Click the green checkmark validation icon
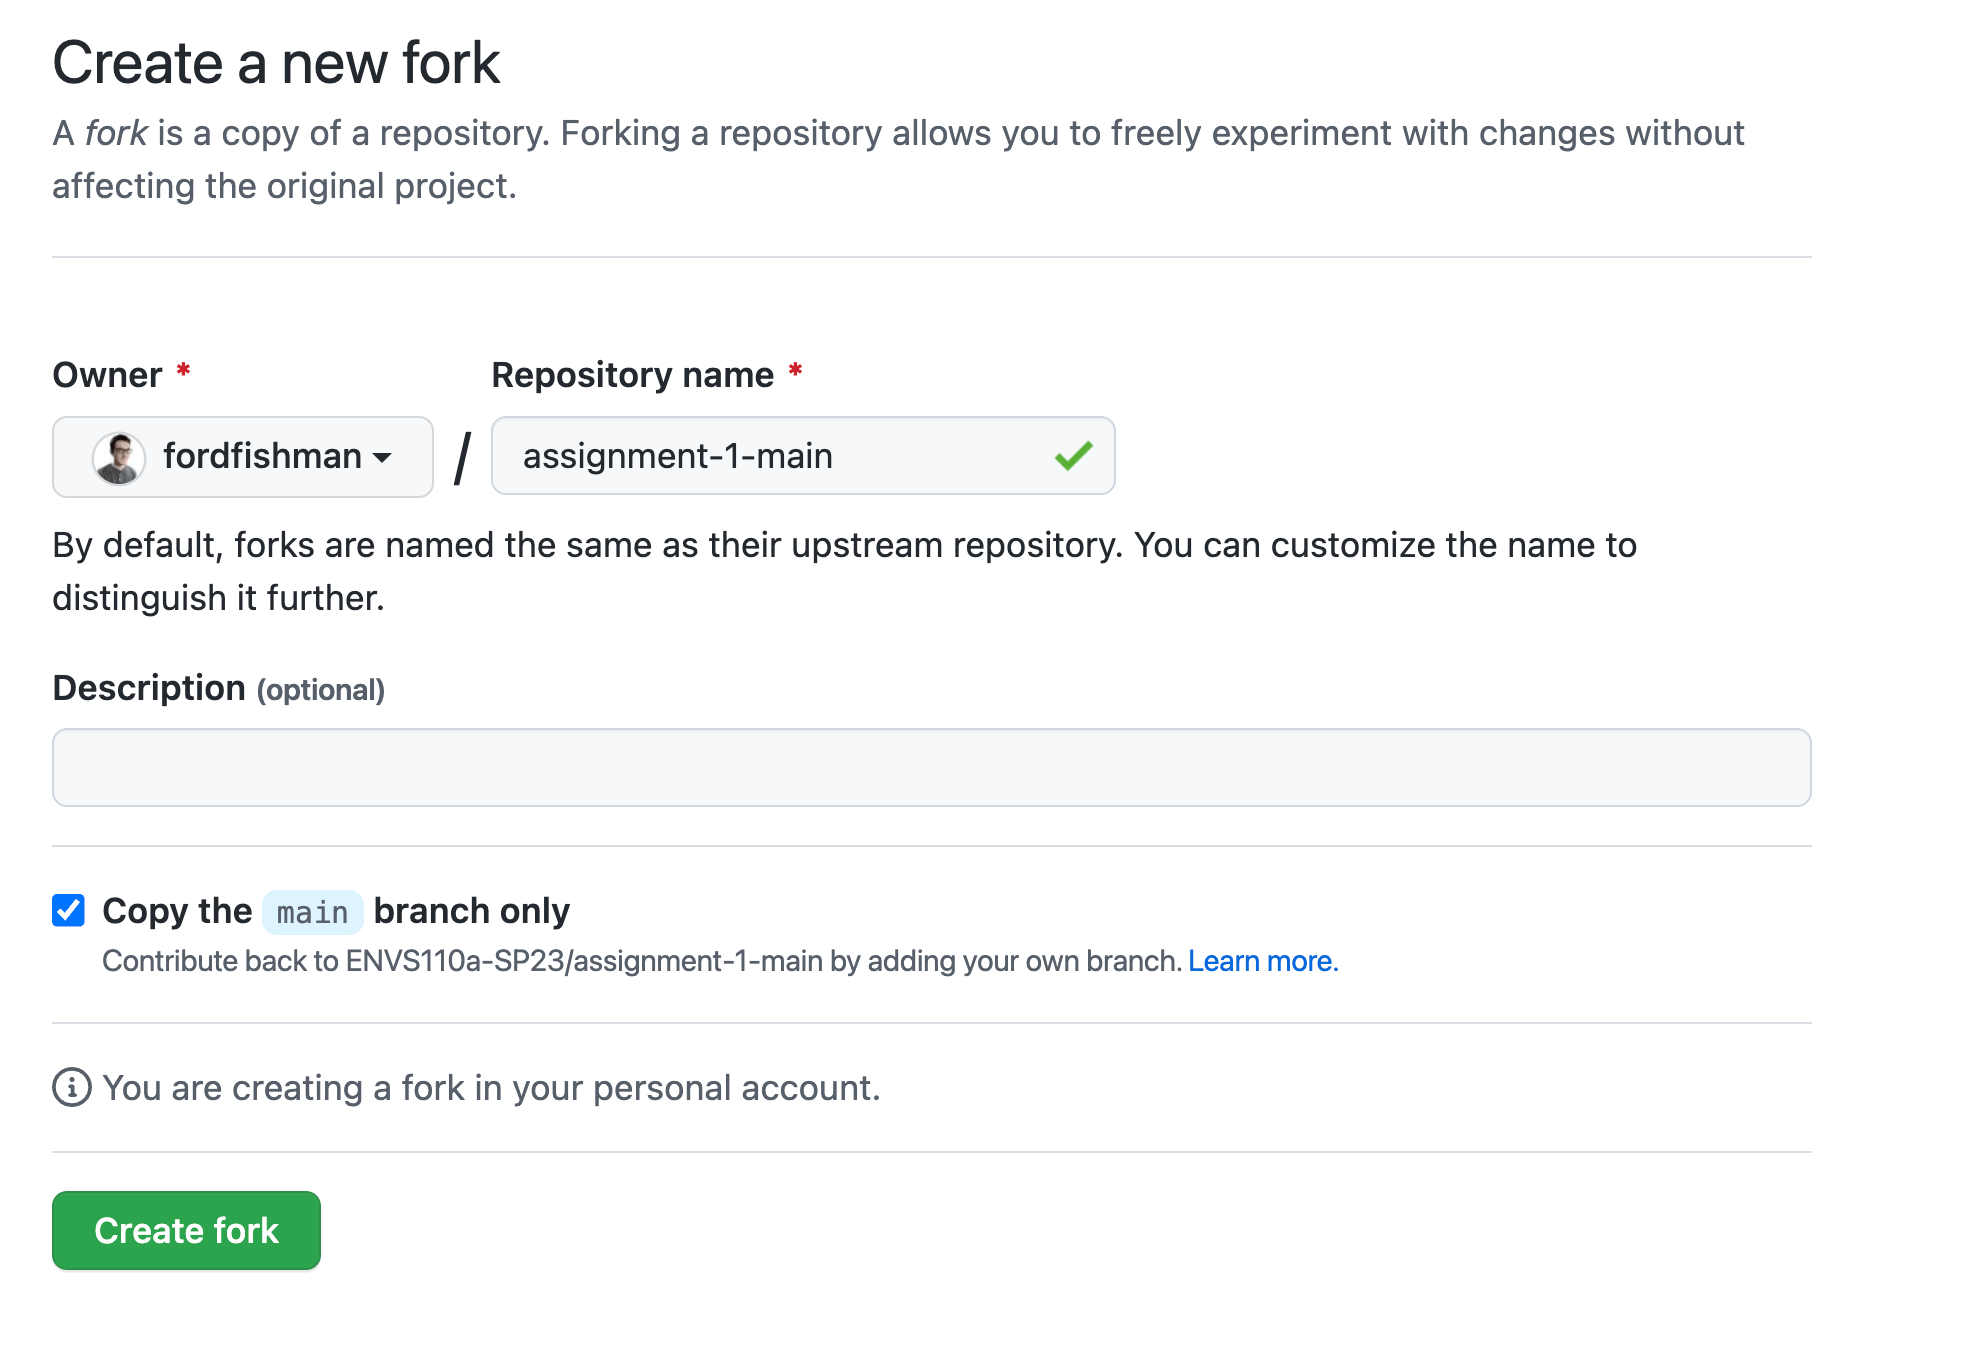Viewport: 1978px width, 1352px height. point(1073,456)
